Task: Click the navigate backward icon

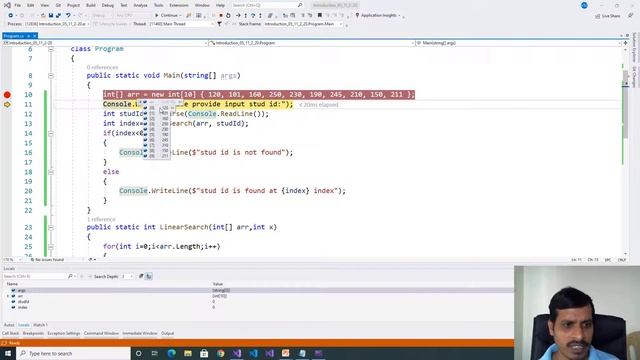Action: coord(11,16)
